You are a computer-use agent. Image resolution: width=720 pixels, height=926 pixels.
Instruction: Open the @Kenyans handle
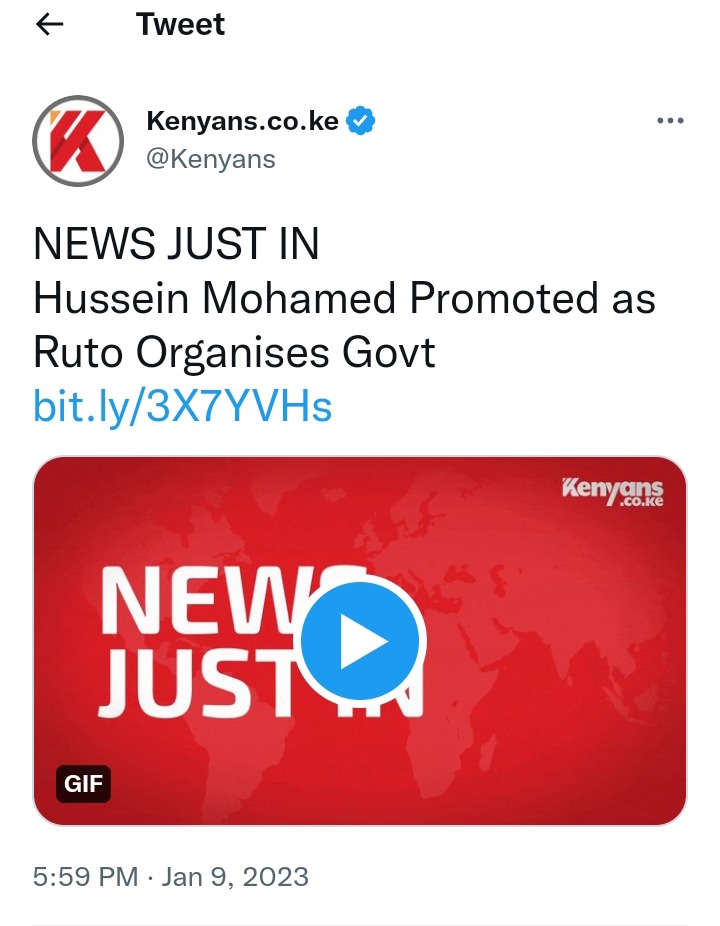pos(210,159)
